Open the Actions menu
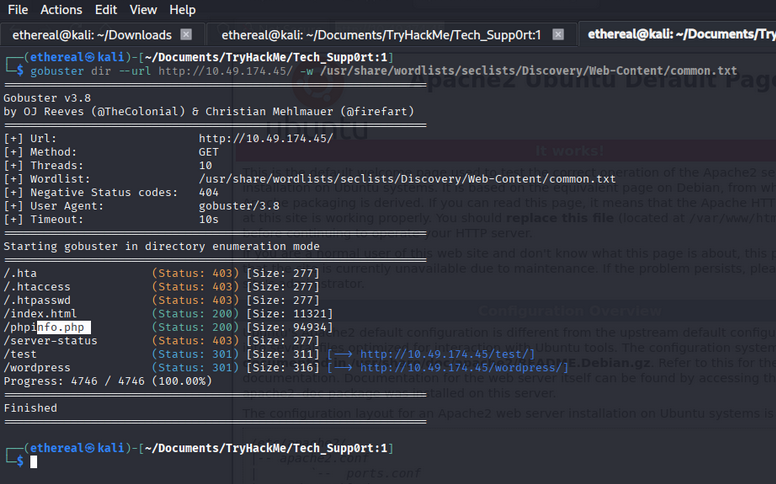This screenshot has height=484, width=776. 61,10
